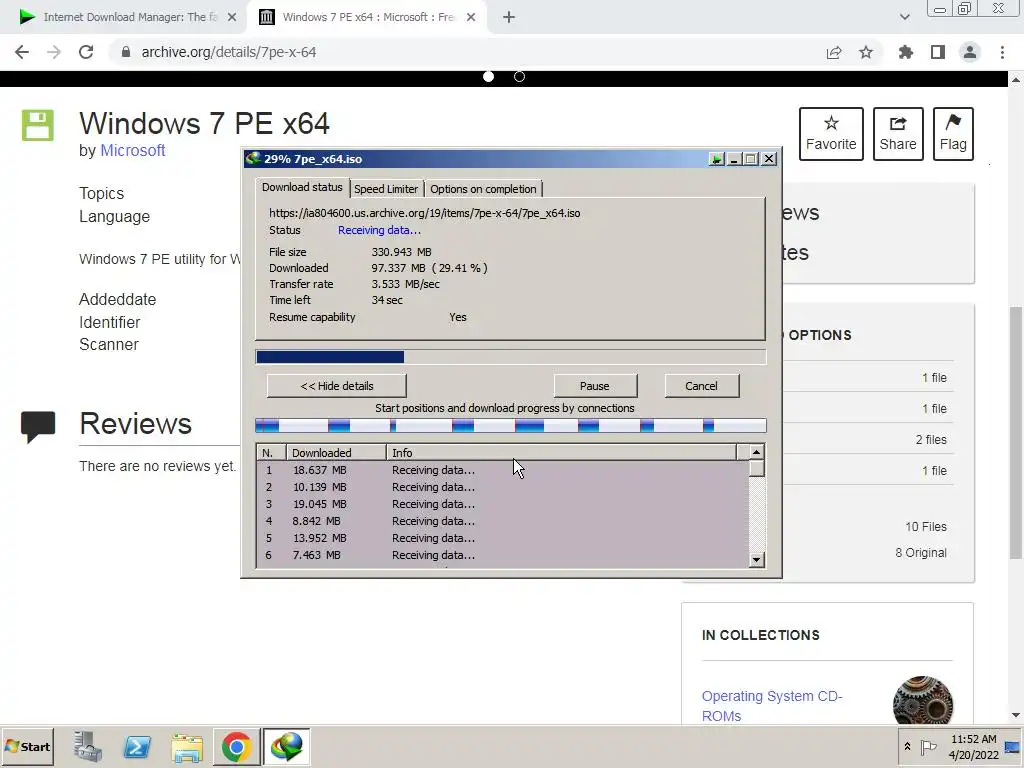This screenshot has width=1024, height=768.
Task: Click the page vertical scrollbar thumb
Action: pyautogui.click(x=1016, y=432)
